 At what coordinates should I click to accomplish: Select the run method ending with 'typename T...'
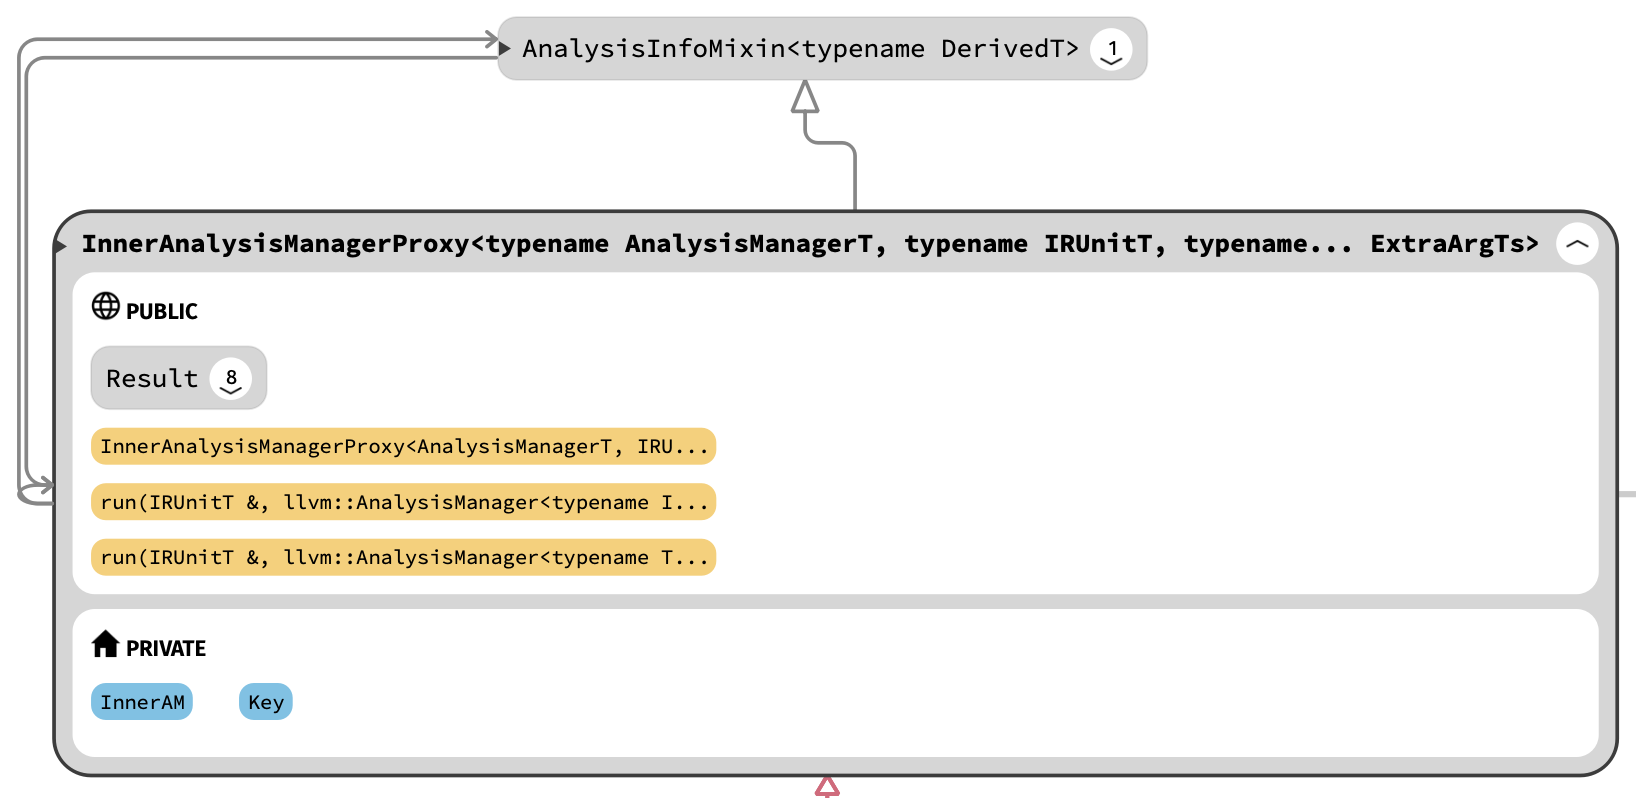(403, 558)
